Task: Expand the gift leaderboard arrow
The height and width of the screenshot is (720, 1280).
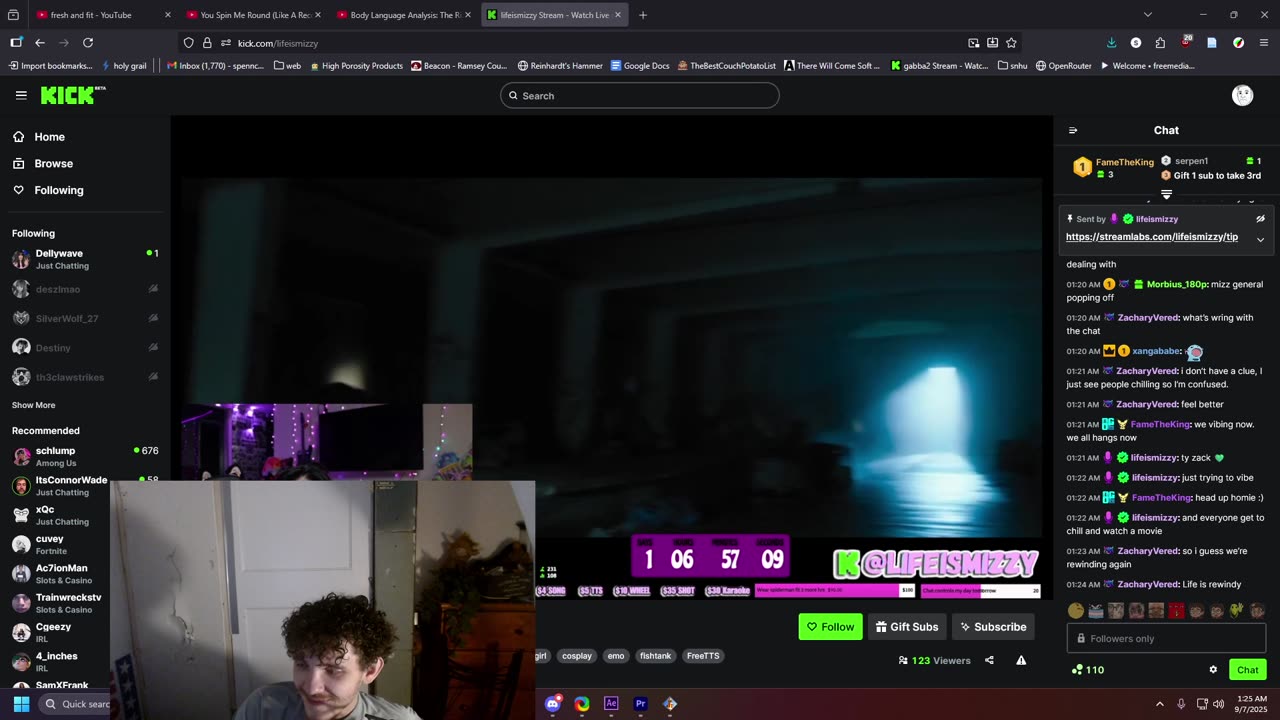Action: coord(1166,194)
